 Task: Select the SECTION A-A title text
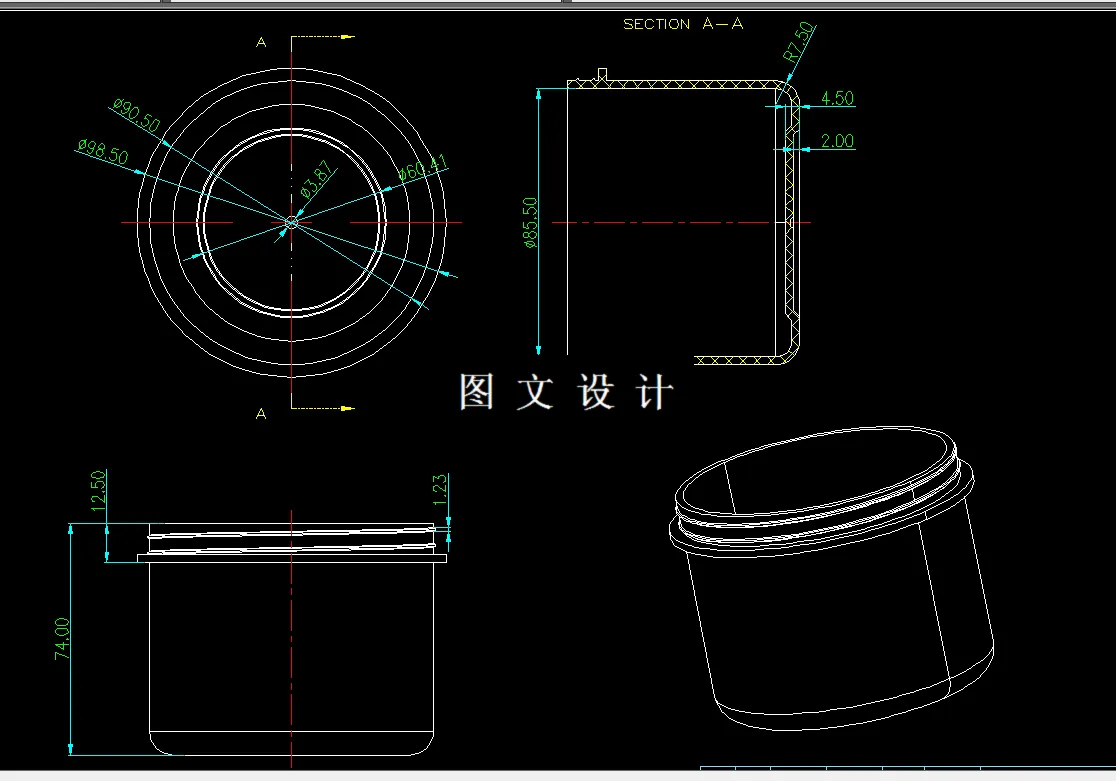pos(683,24)
